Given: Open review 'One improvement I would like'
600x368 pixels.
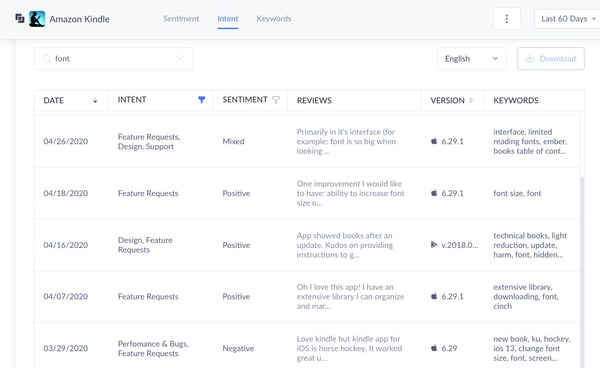Looking at the screenshot, I should click(x=351, y=193).
